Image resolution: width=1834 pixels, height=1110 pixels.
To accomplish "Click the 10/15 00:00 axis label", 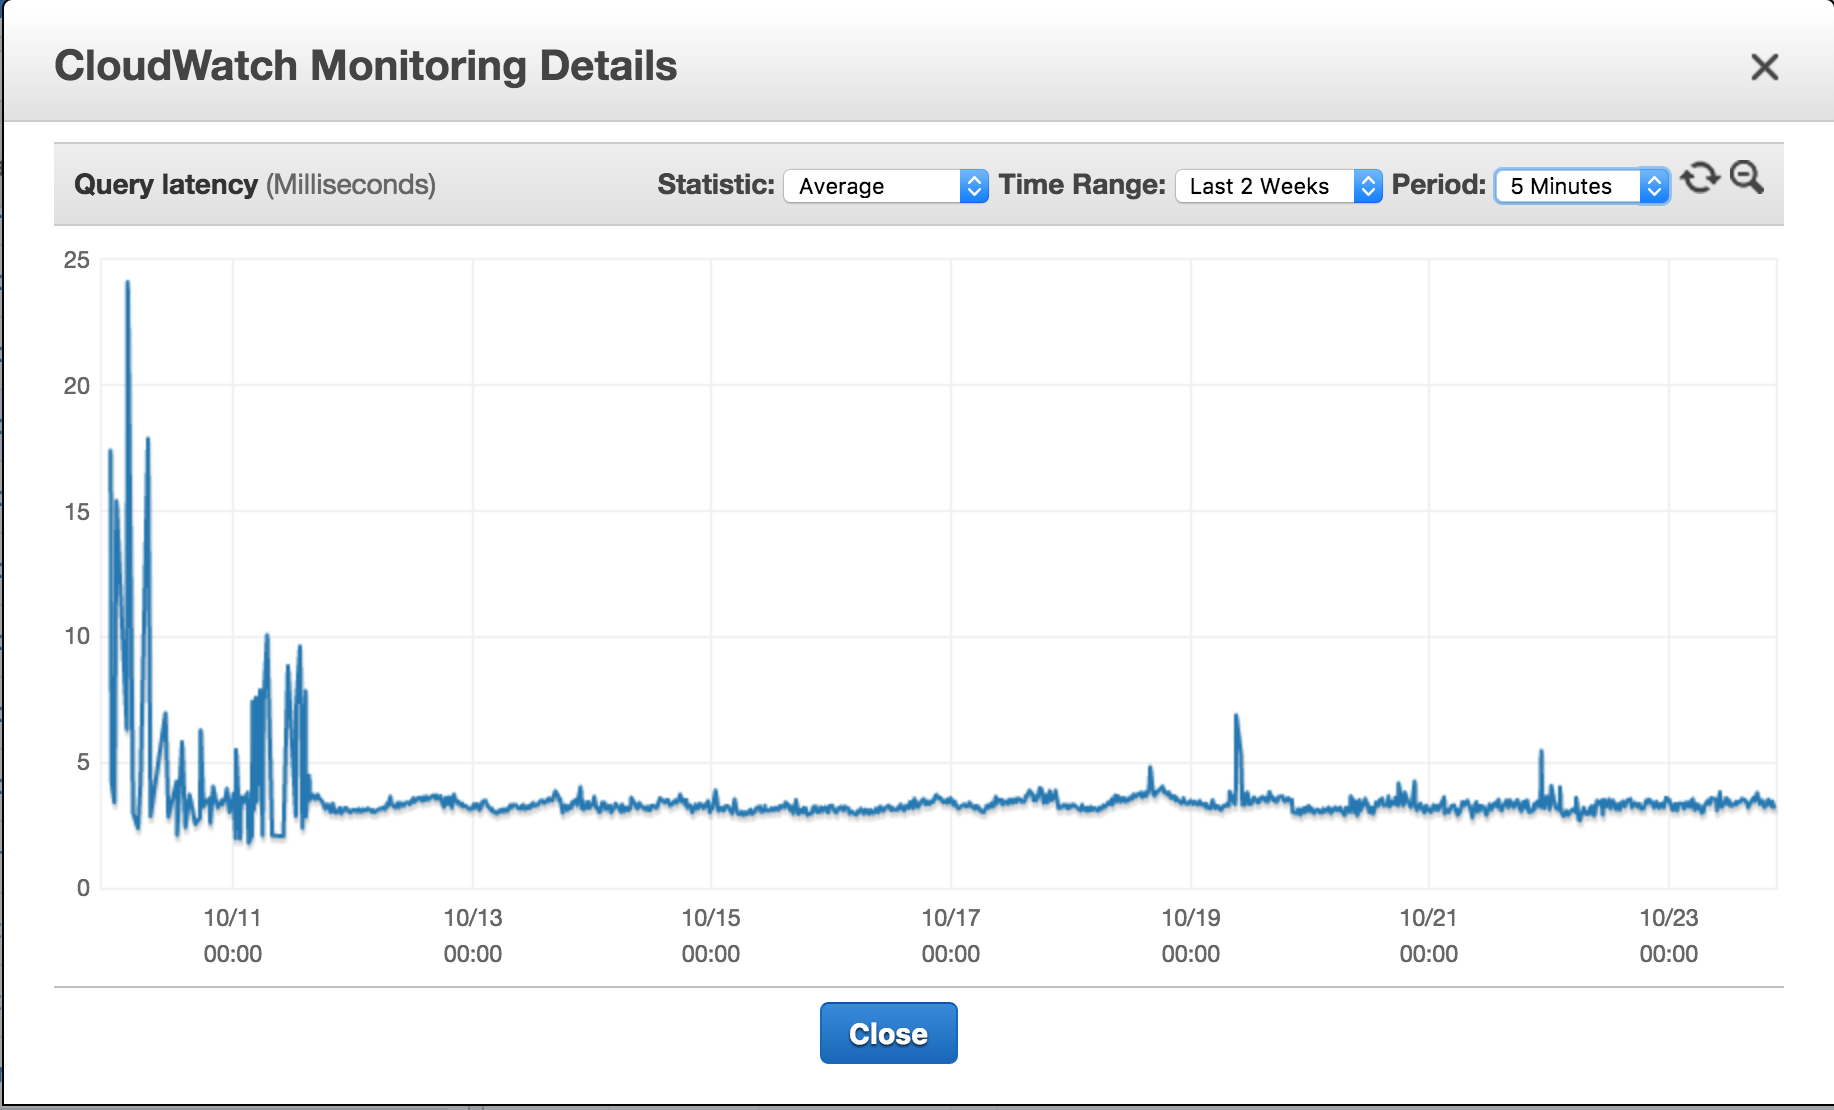I will 711,935.
